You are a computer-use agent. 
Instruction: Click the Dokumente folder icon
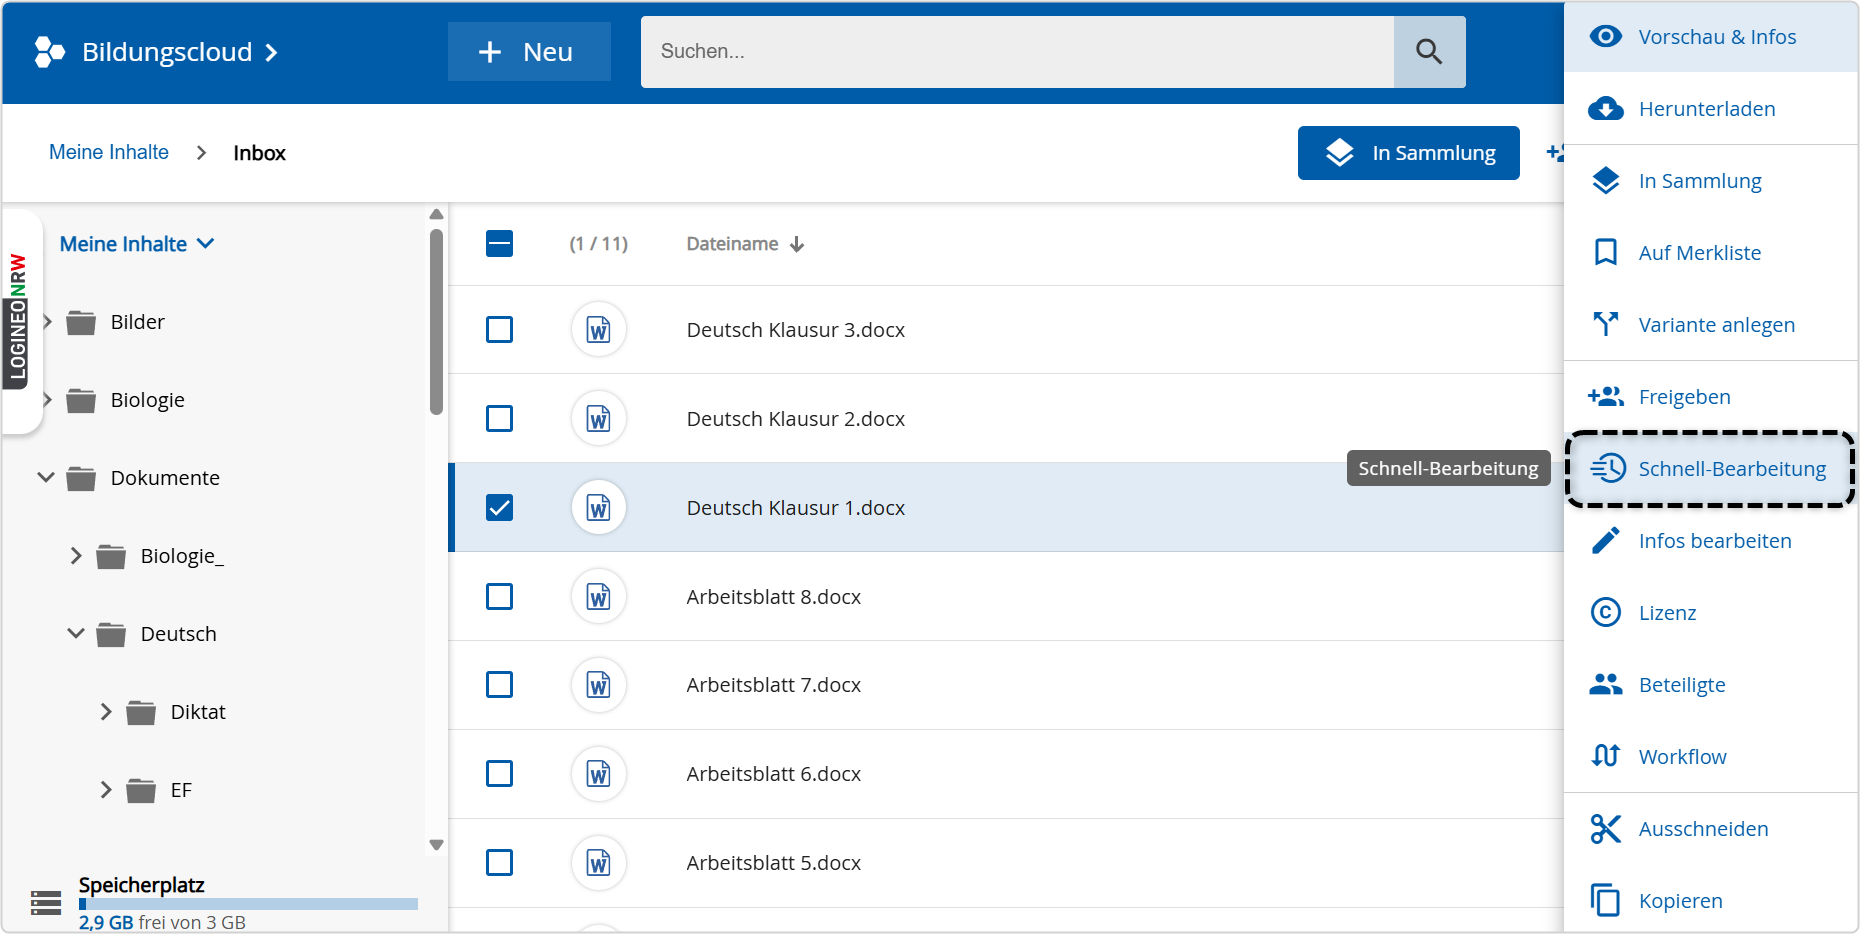tap(81, 478)
